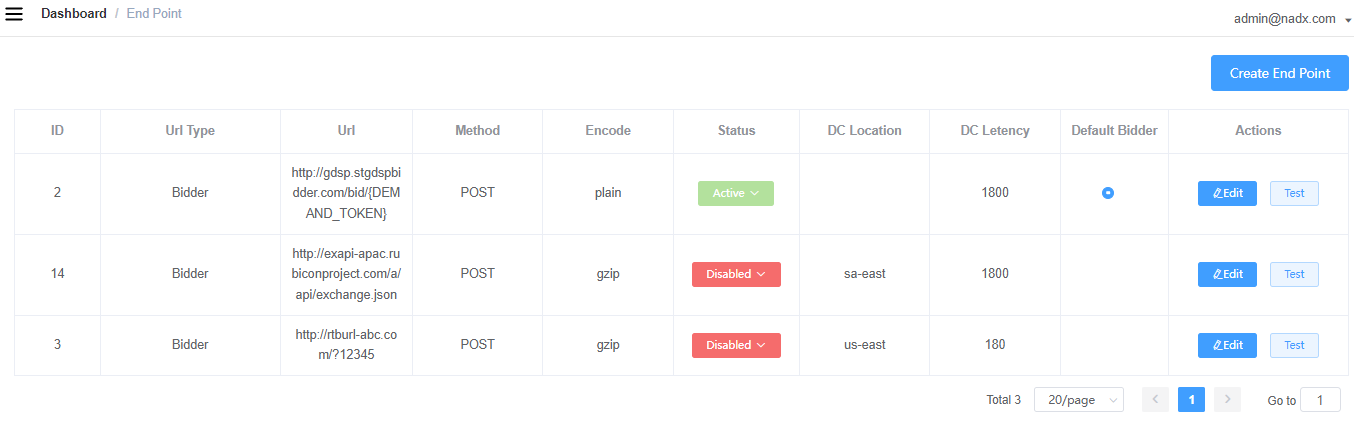Open the 20/page size selector
Screen dimensions: 1354x424
coord(1079,400)
